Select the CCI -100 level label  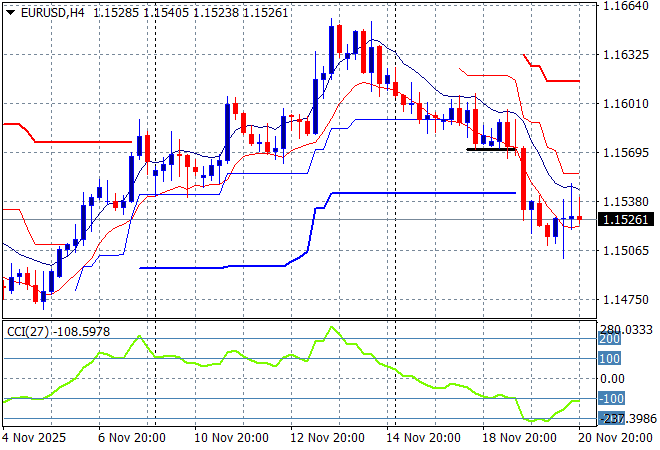click(611, 398)
